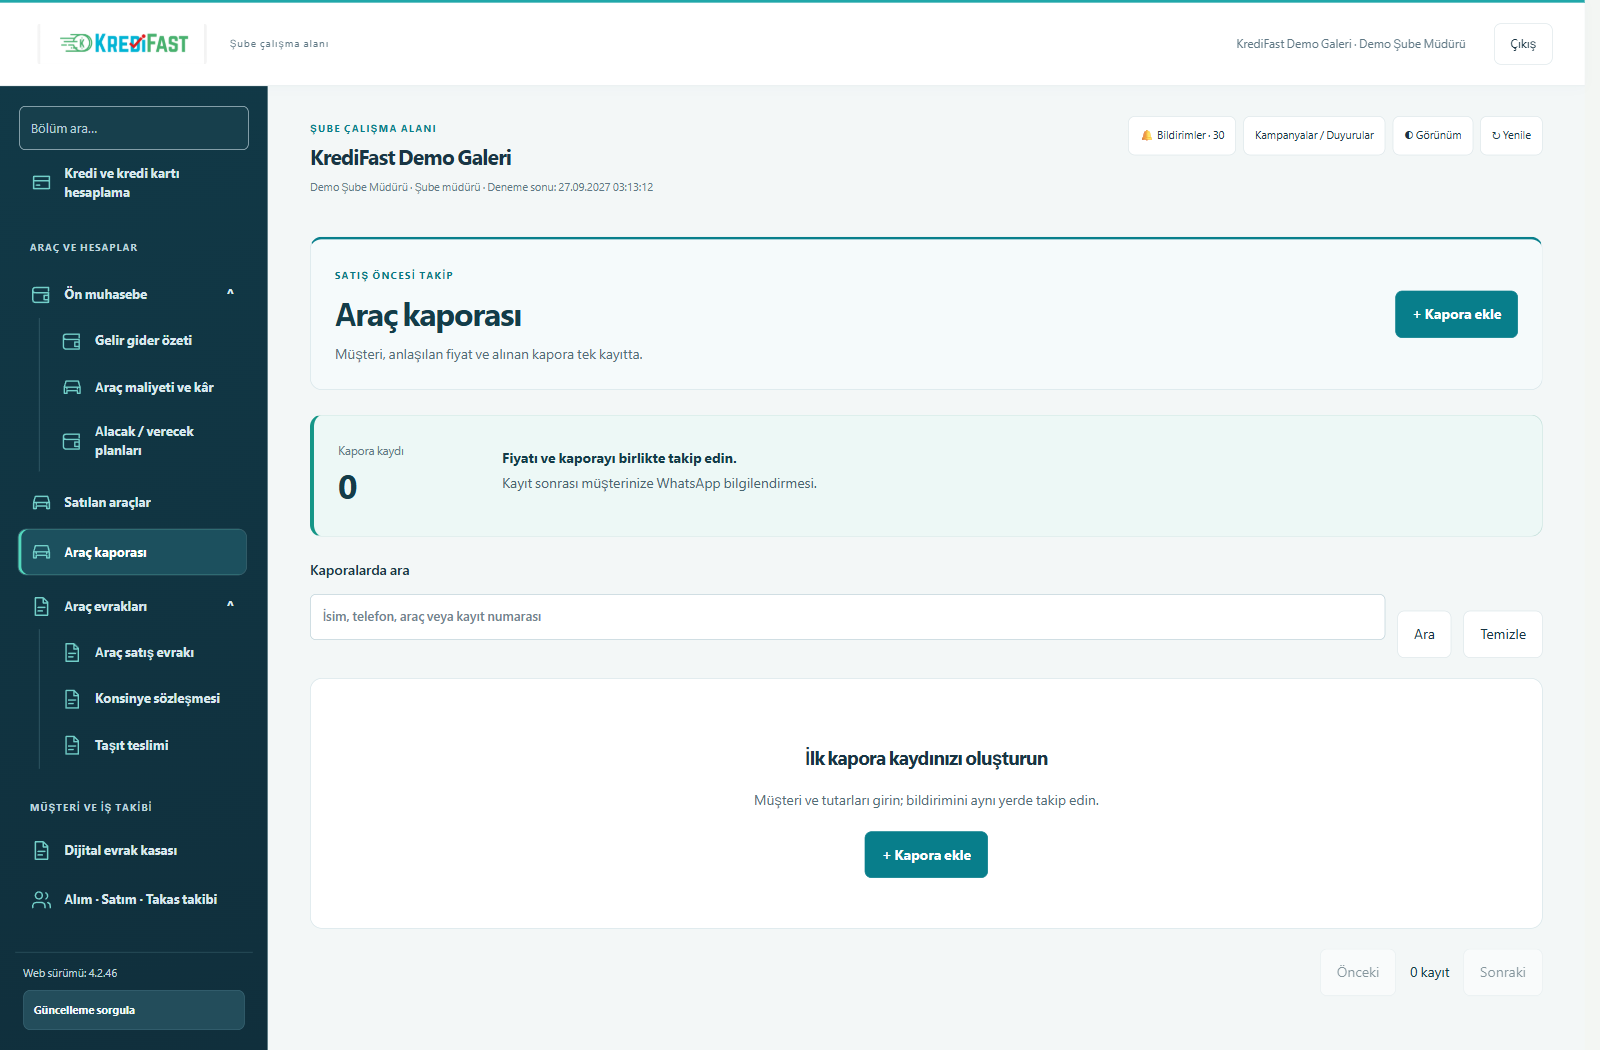Open Alım · Satım · Takas takibi
This screenshot has width=1600, height=1050.
133,900
